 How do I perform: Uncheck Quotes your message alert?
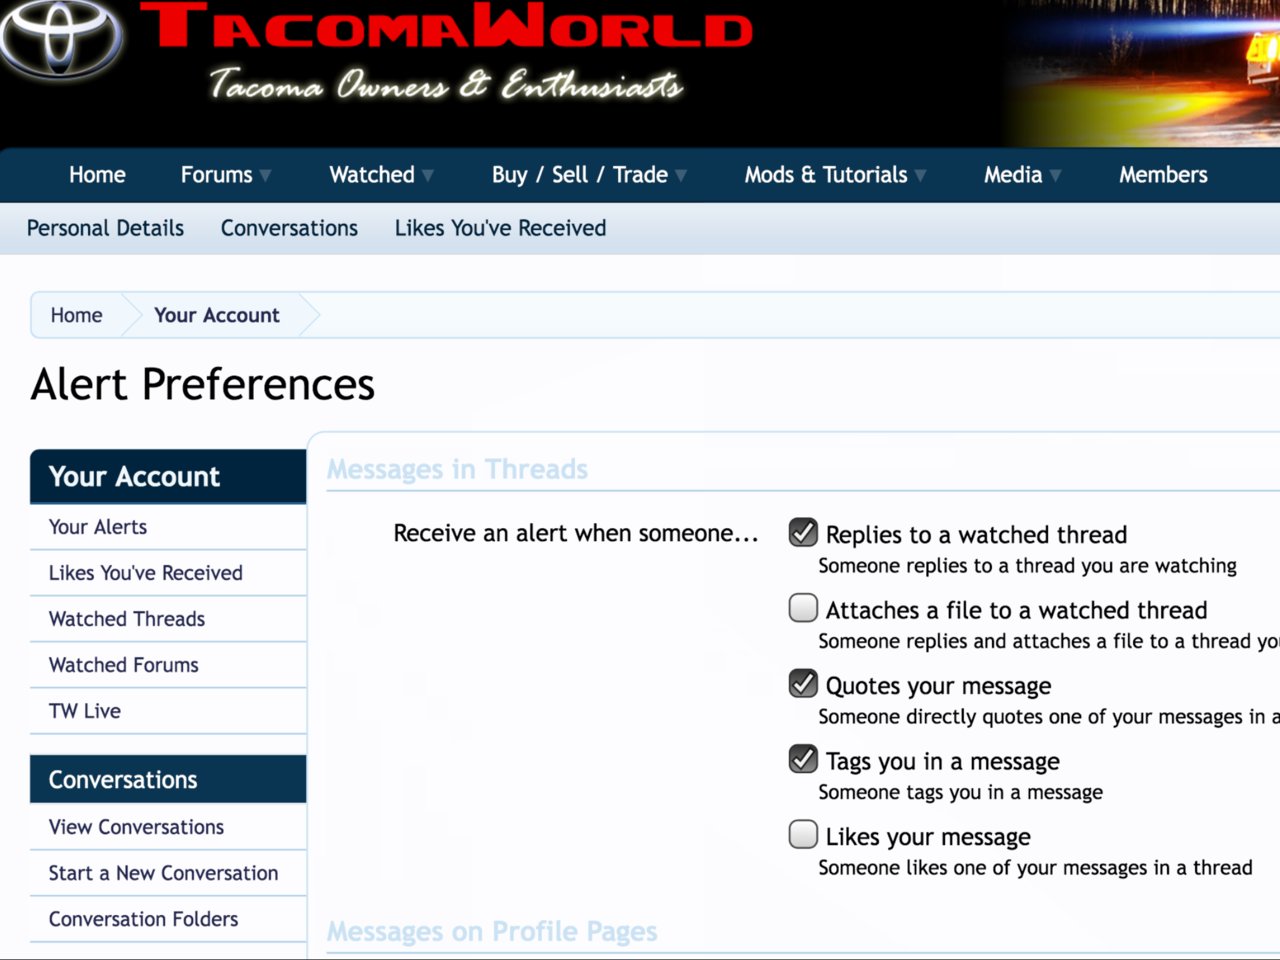pyautogui.click(x=803, y=683)
